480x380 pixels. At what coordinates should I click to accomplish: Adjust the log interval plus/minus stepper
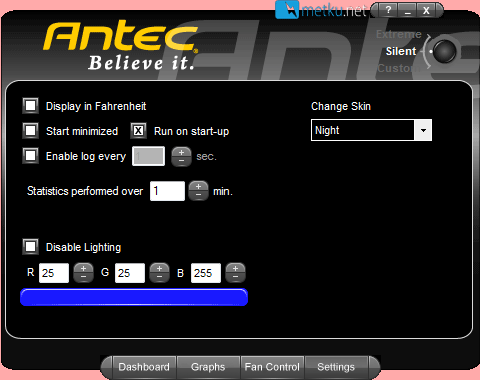(181, 156)
